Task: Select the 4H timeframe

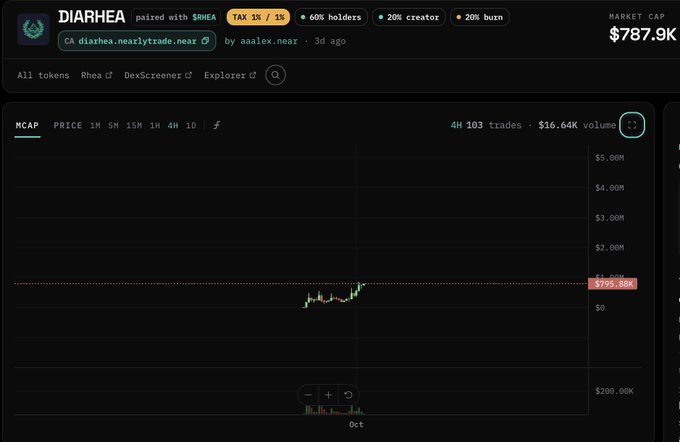Action: pyautogui.click(x=173, y=125)
